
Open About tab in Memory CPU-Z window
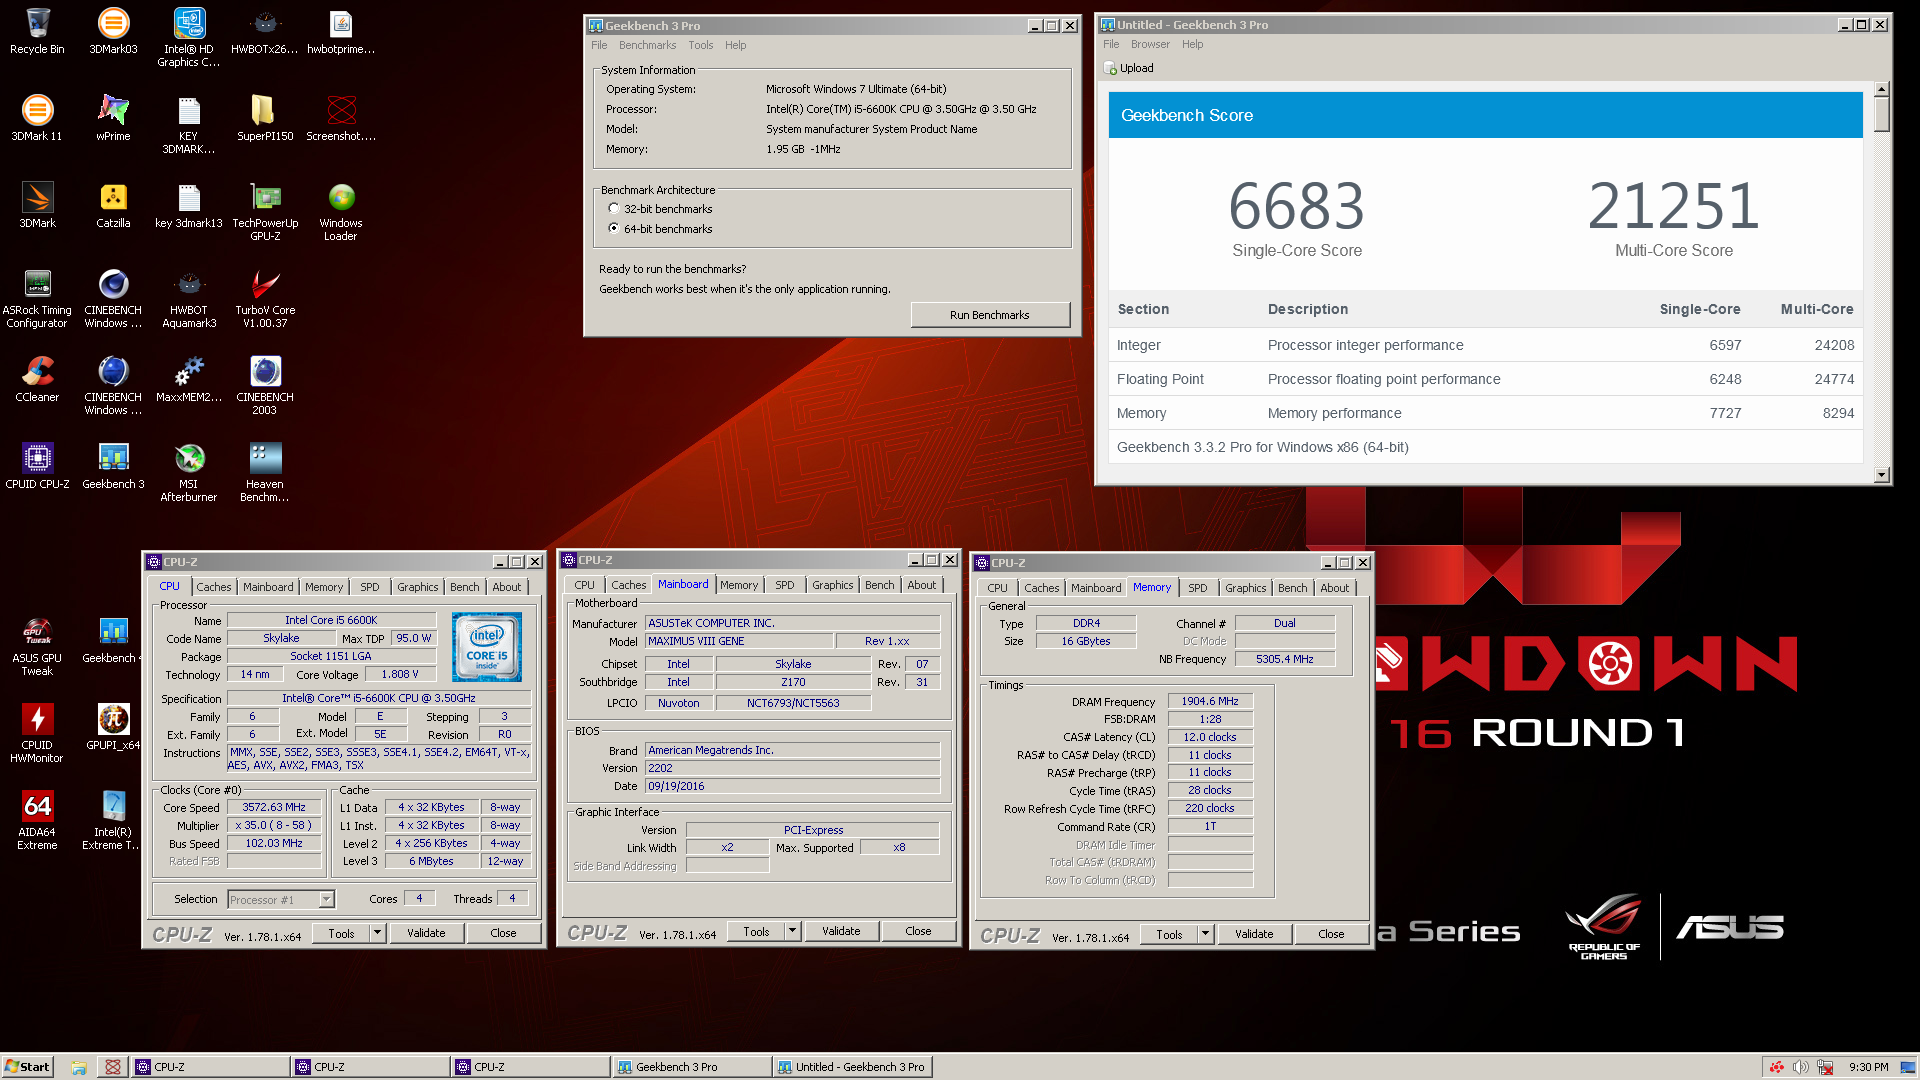(x=1334, y=588)
